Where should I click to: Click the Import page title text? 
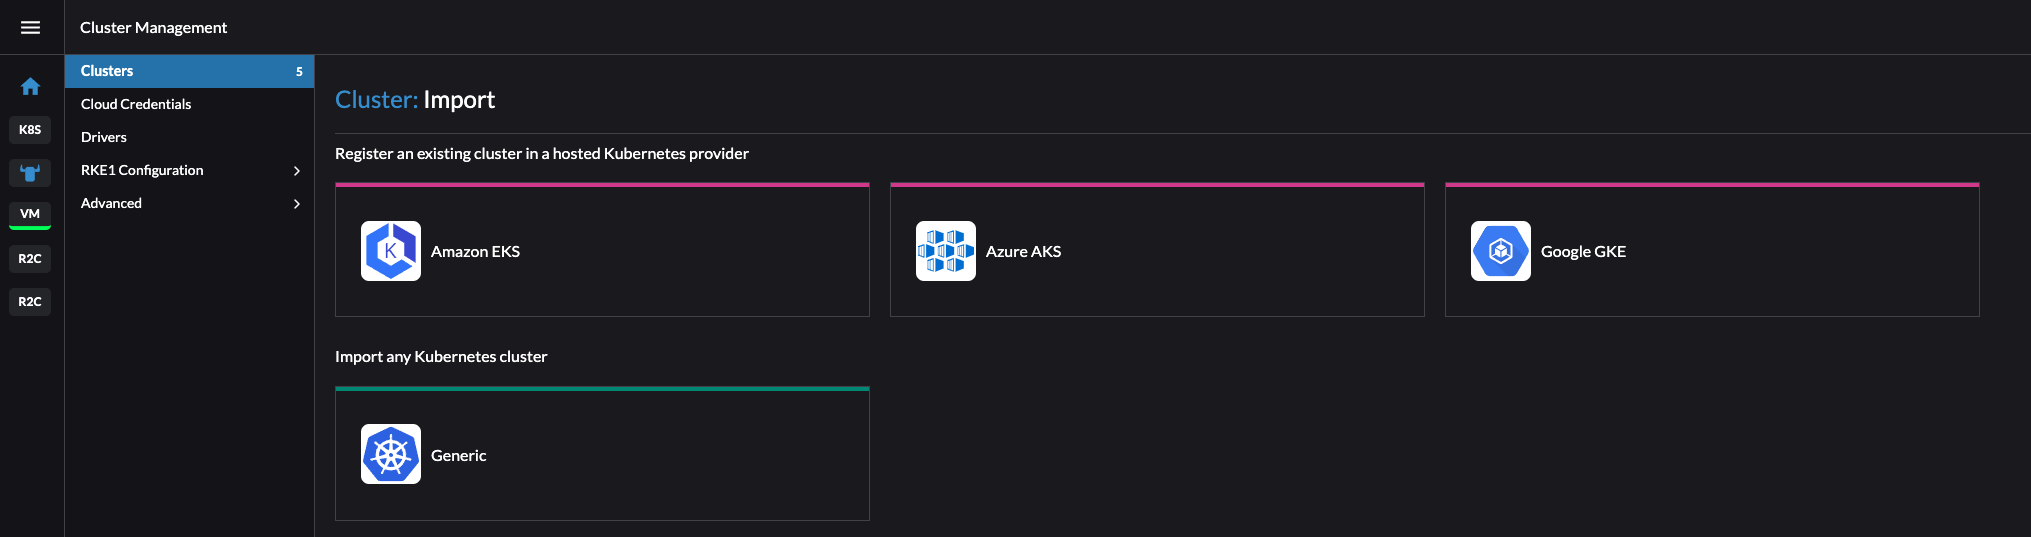pos(459,100)
